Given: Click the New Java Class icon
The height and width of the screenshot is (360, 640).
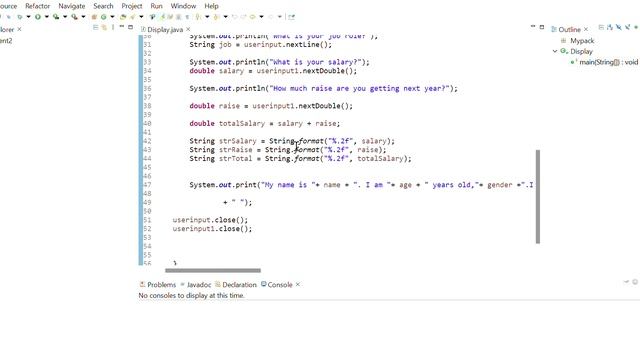Looking at the screenshot, I should 104,17.
